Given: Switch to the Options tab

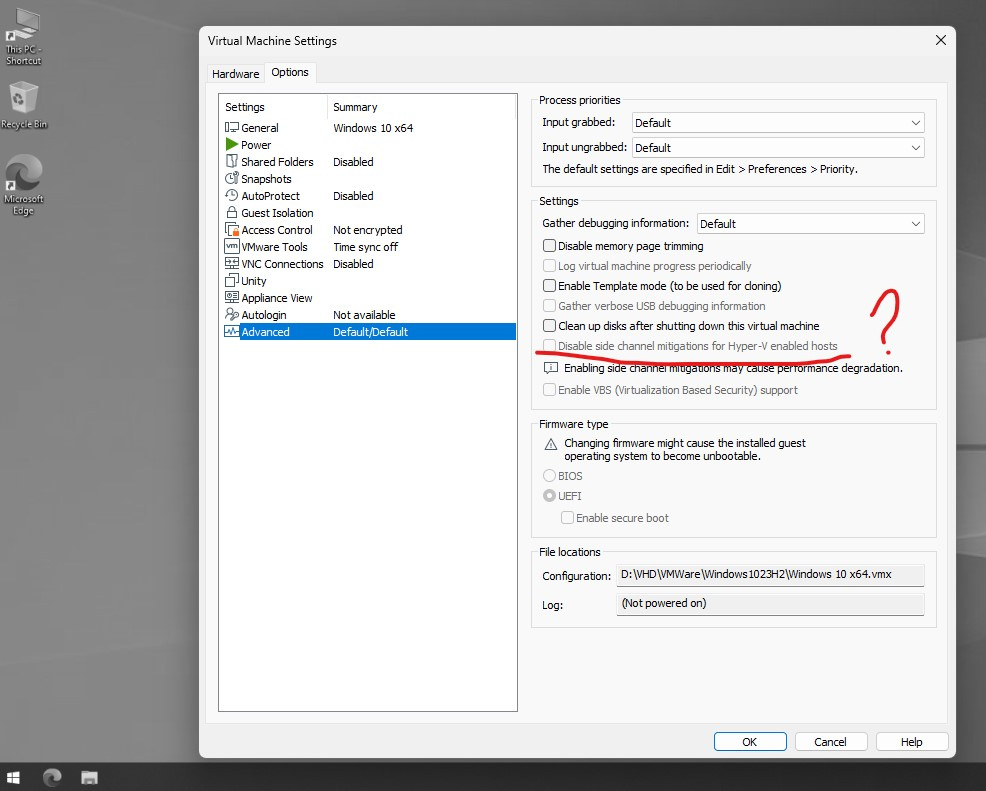Looking at the screenshot, I should tap(290, 72).
